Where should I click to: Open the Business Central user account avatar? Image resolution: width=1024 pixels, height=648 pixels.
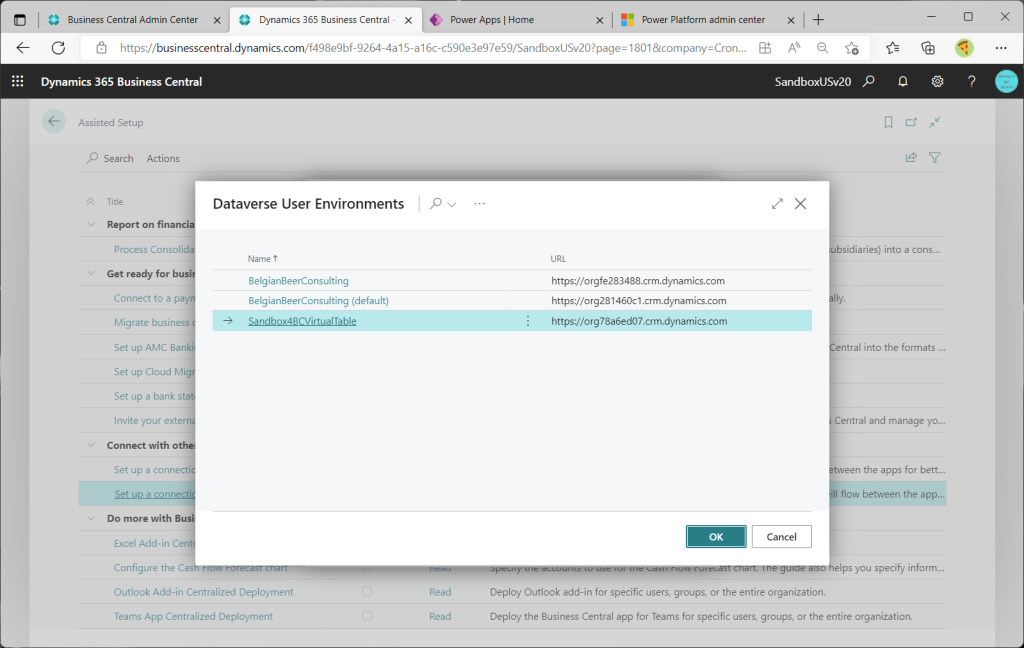[x=1006, y=81]
